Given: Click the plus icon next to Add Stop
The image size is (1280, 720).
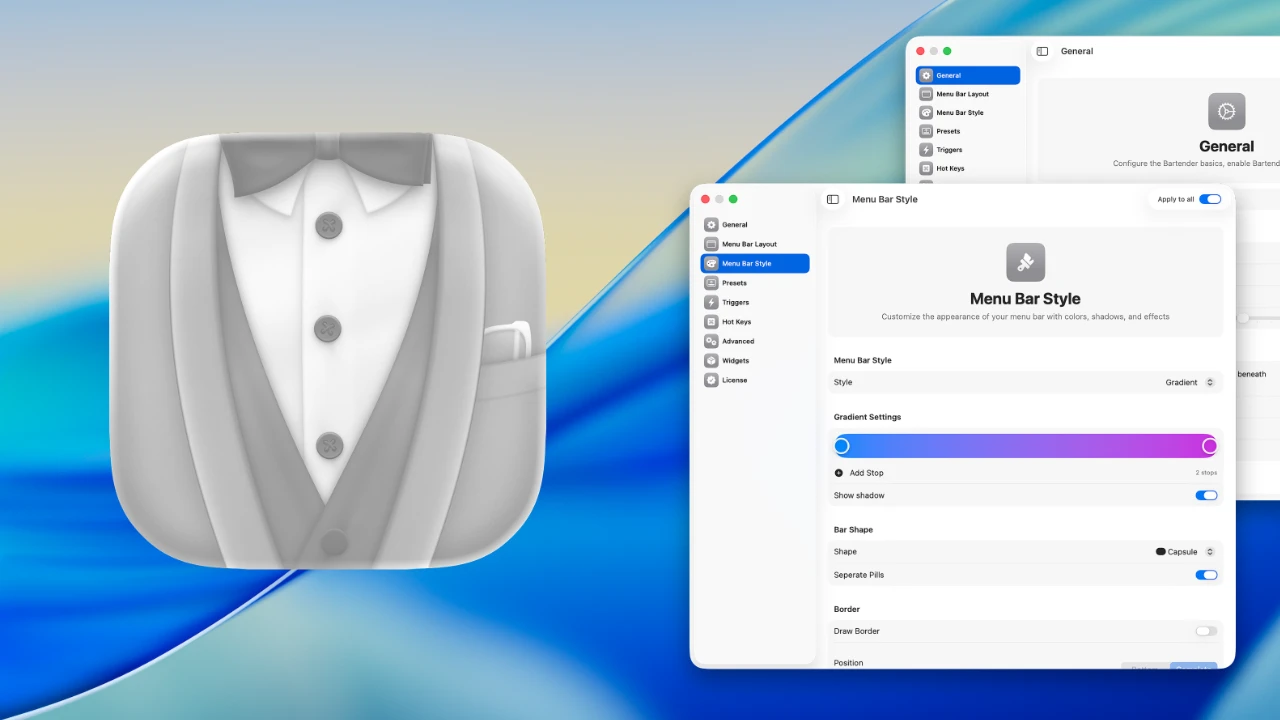Looking at the screenshot, I should point(839,473).
